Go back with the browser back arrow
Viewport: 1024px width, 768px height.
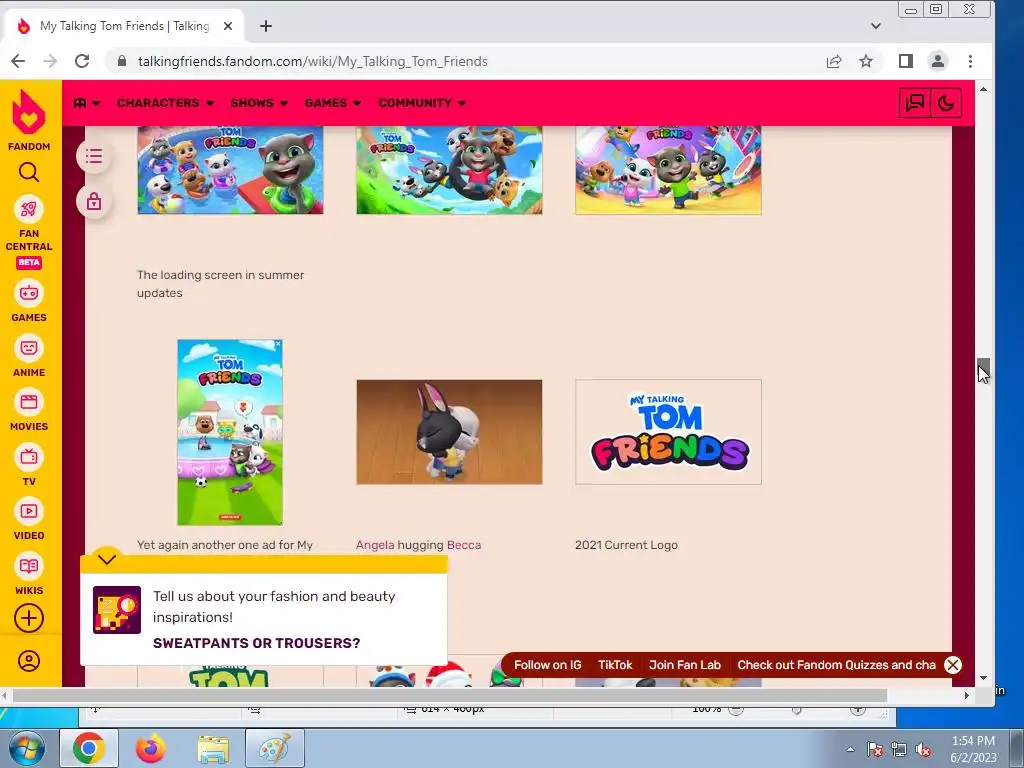click(x=18, y=61)
